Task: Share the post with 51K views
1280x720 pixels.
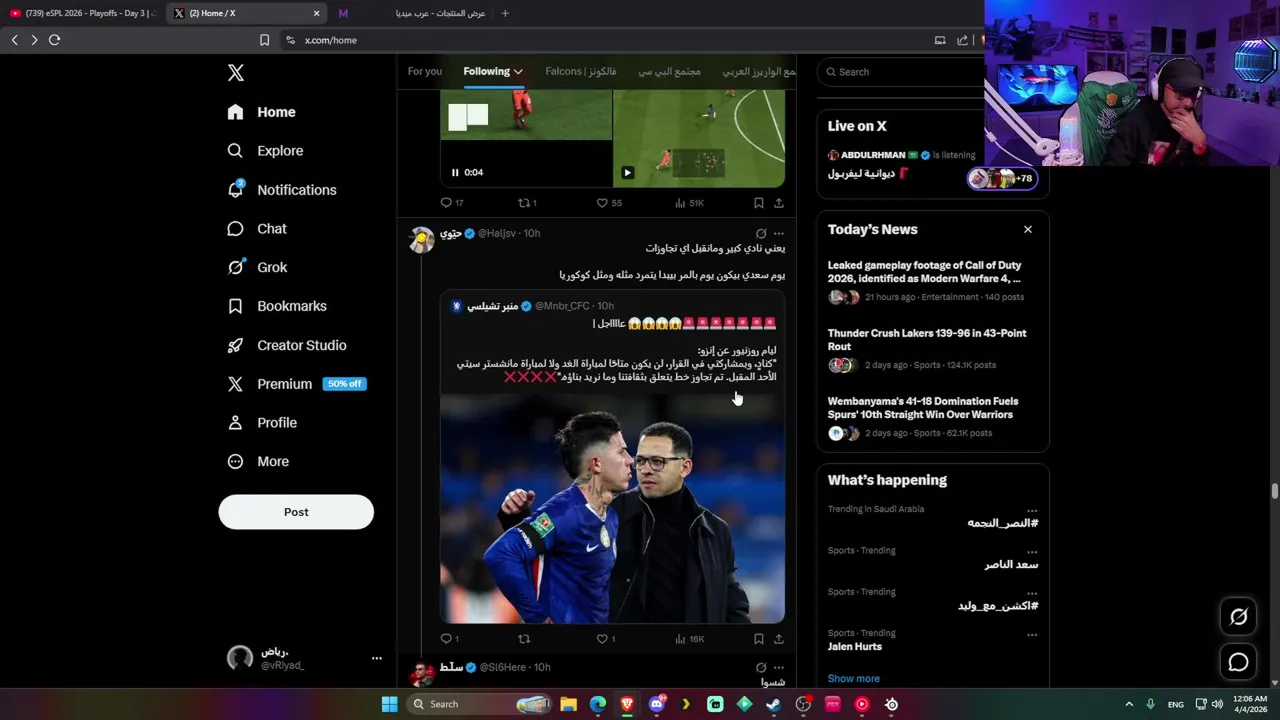Action: [779, 203]
